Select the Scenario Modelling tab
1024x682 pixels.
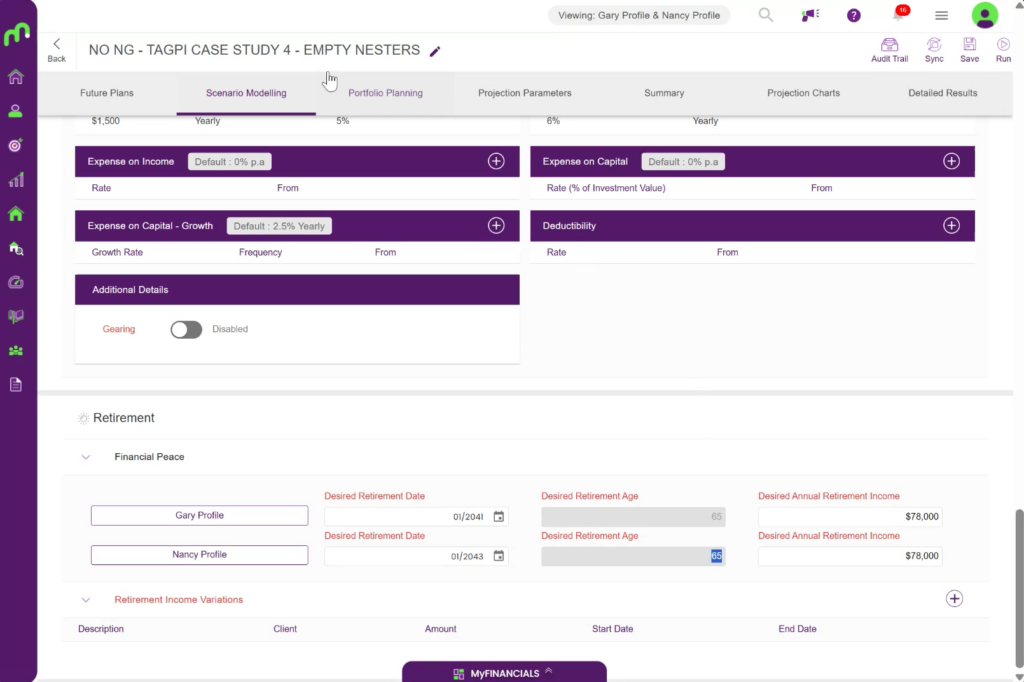[x=246, y=93]
